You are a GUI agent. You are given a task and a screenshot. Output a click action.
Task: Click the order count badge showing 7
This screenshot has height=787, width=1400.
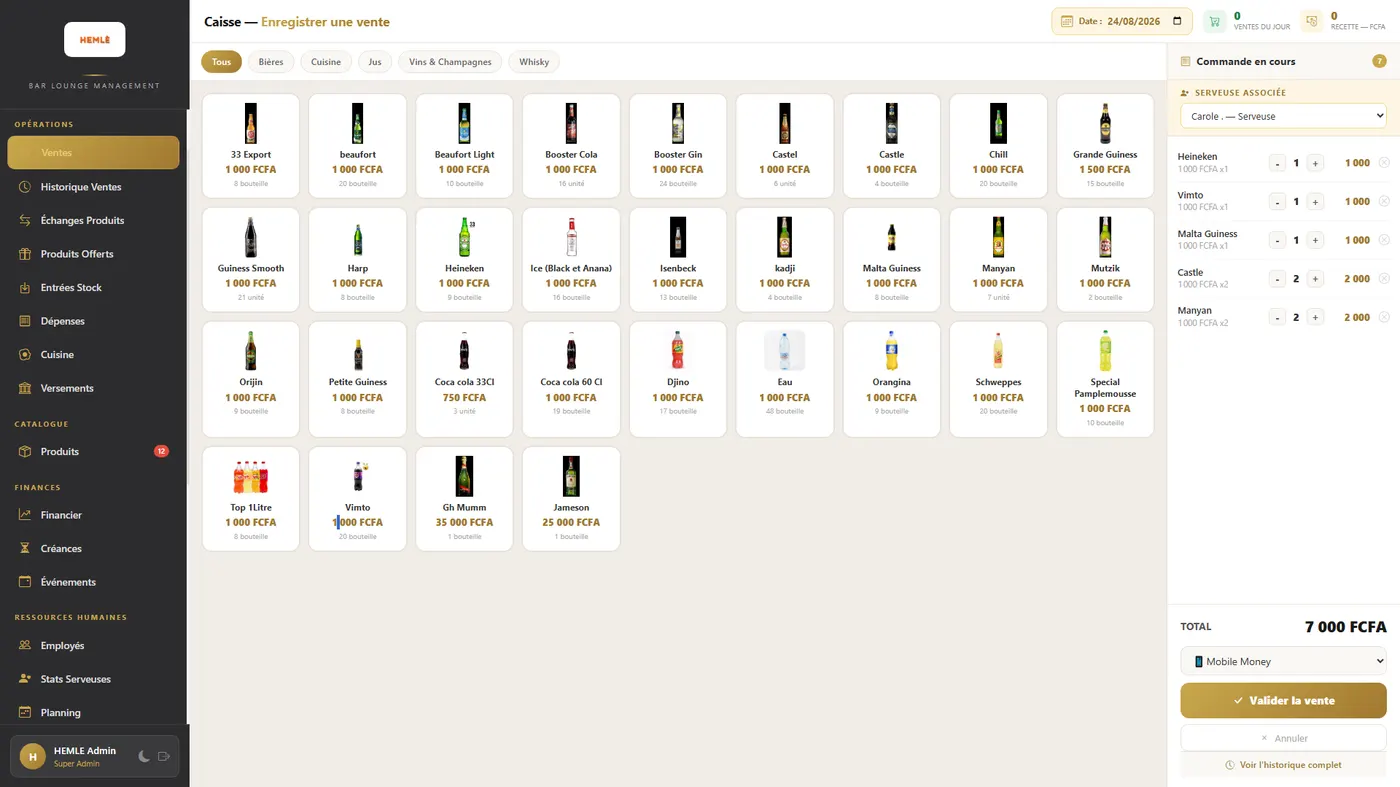1379,61
